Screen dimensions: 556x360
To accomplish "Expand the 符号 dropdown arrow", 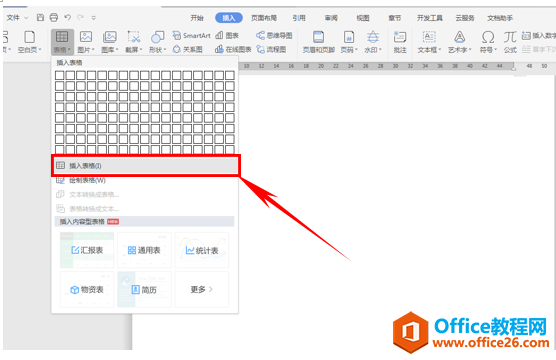I will pos(496,50).
